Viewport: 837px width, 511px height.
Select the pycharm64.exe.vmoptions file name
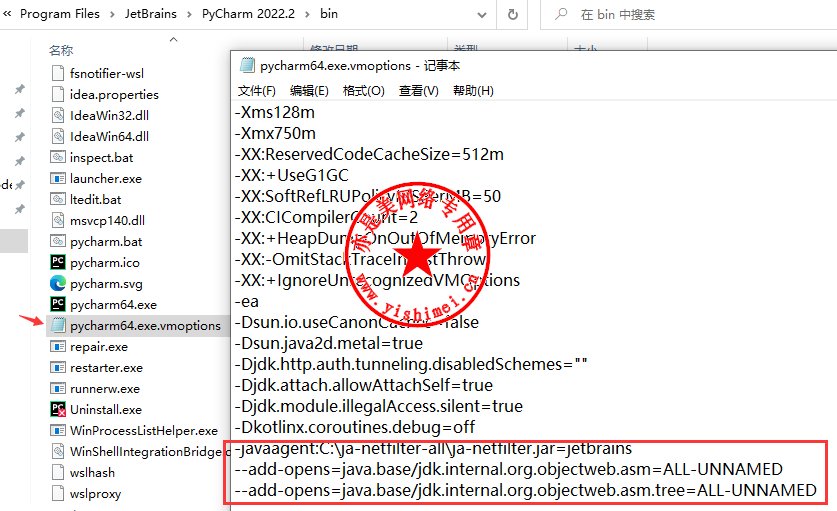[x=145, y=326]
